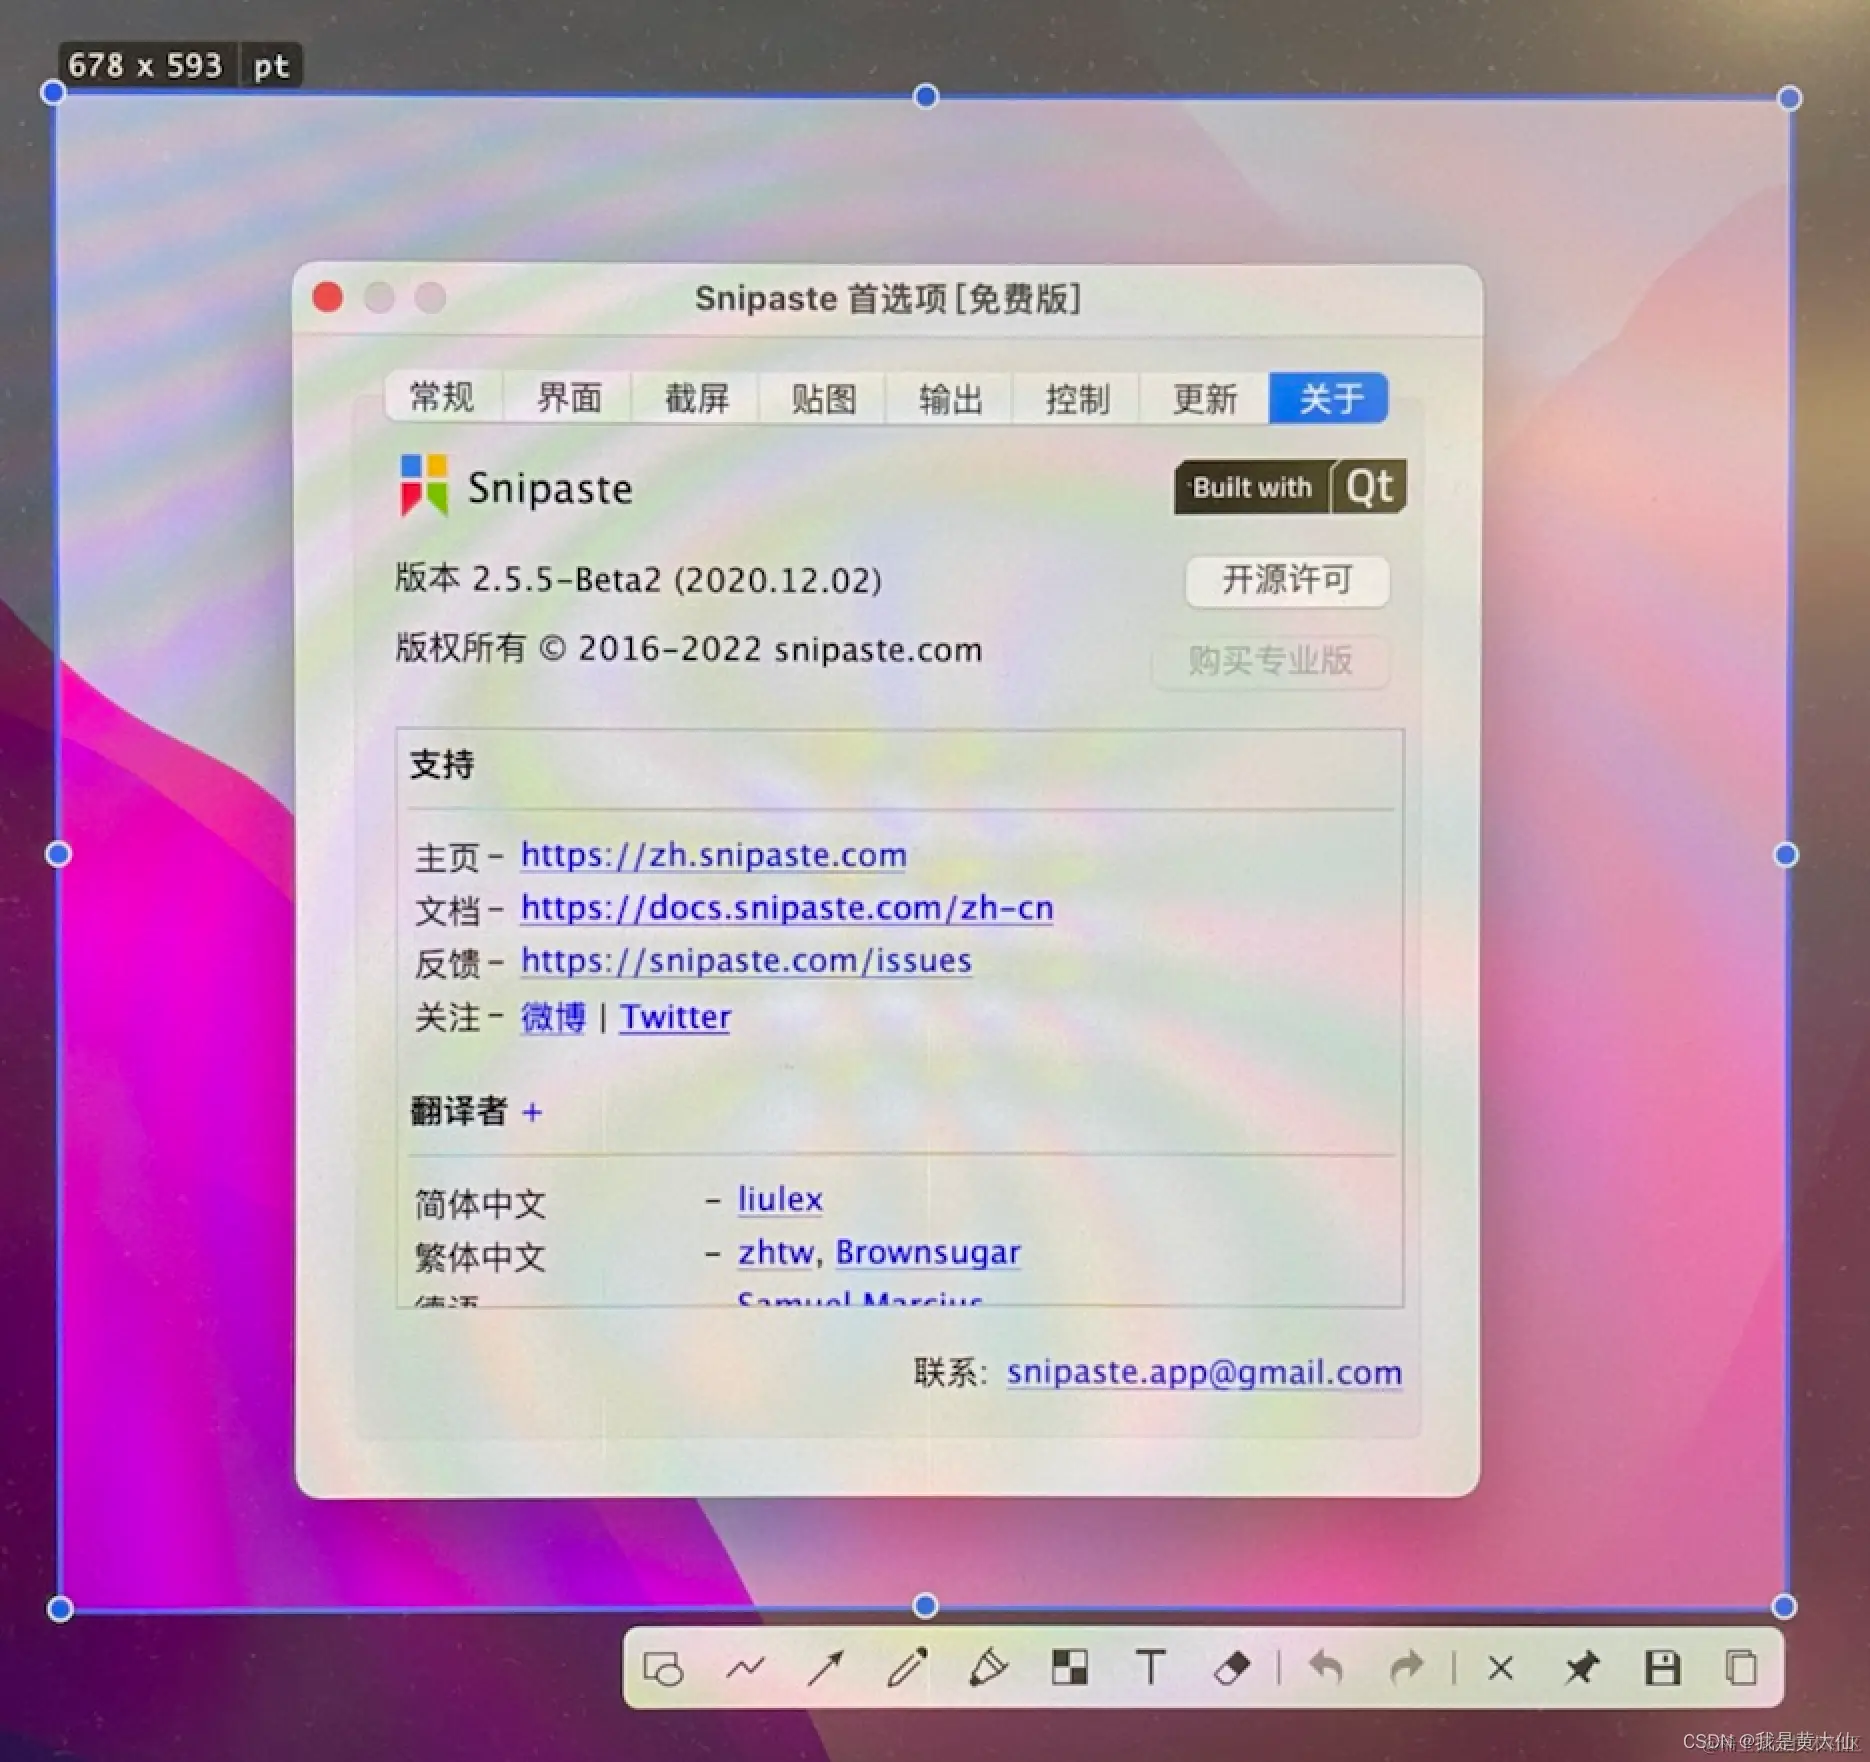Open the 截屏 settings tab

coord(697,398)
